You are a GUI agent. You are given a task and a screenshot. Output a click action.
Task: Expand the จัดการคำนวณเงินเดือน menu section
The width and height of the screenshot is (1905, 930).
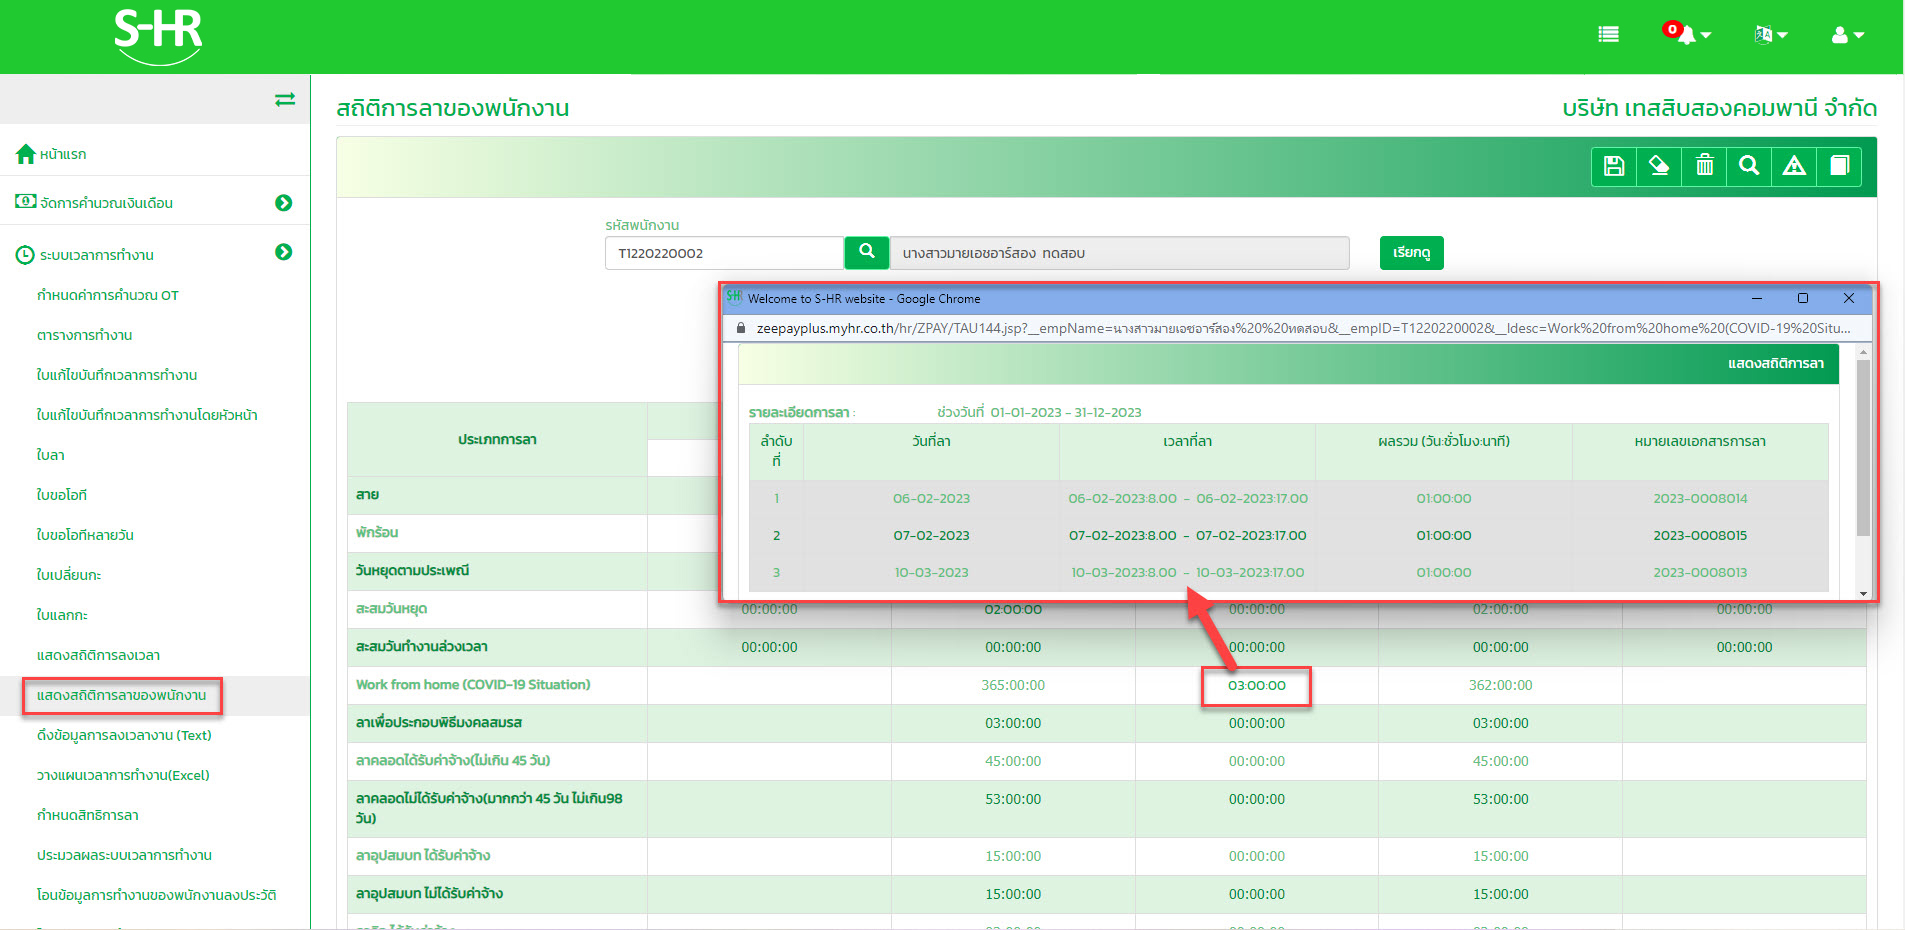click(x=283, y=203)
